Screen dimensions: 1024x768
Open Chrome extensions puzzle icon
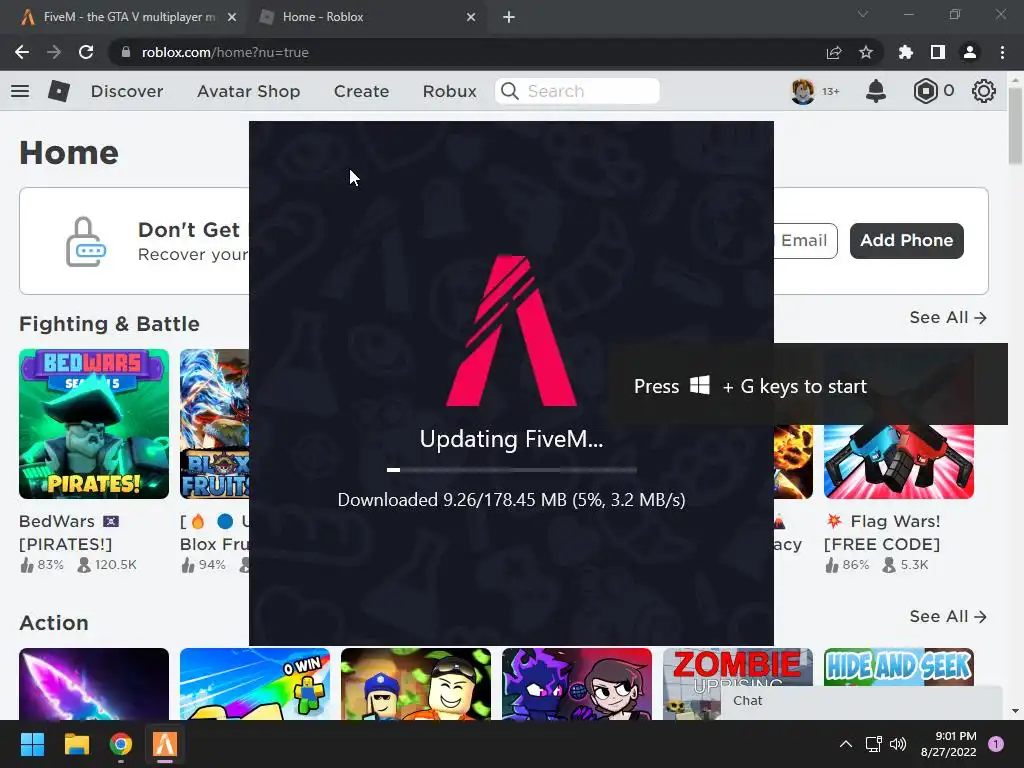(x=906, y=52)
